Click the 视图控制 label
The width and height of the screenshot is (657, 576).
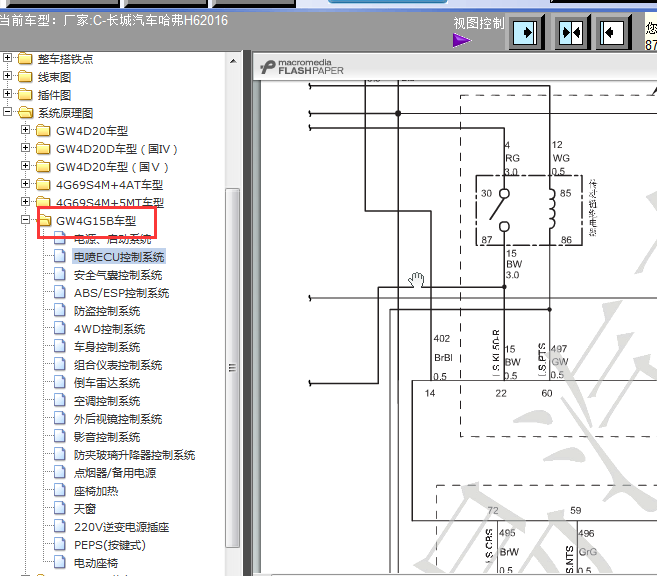tap(479, 23)
